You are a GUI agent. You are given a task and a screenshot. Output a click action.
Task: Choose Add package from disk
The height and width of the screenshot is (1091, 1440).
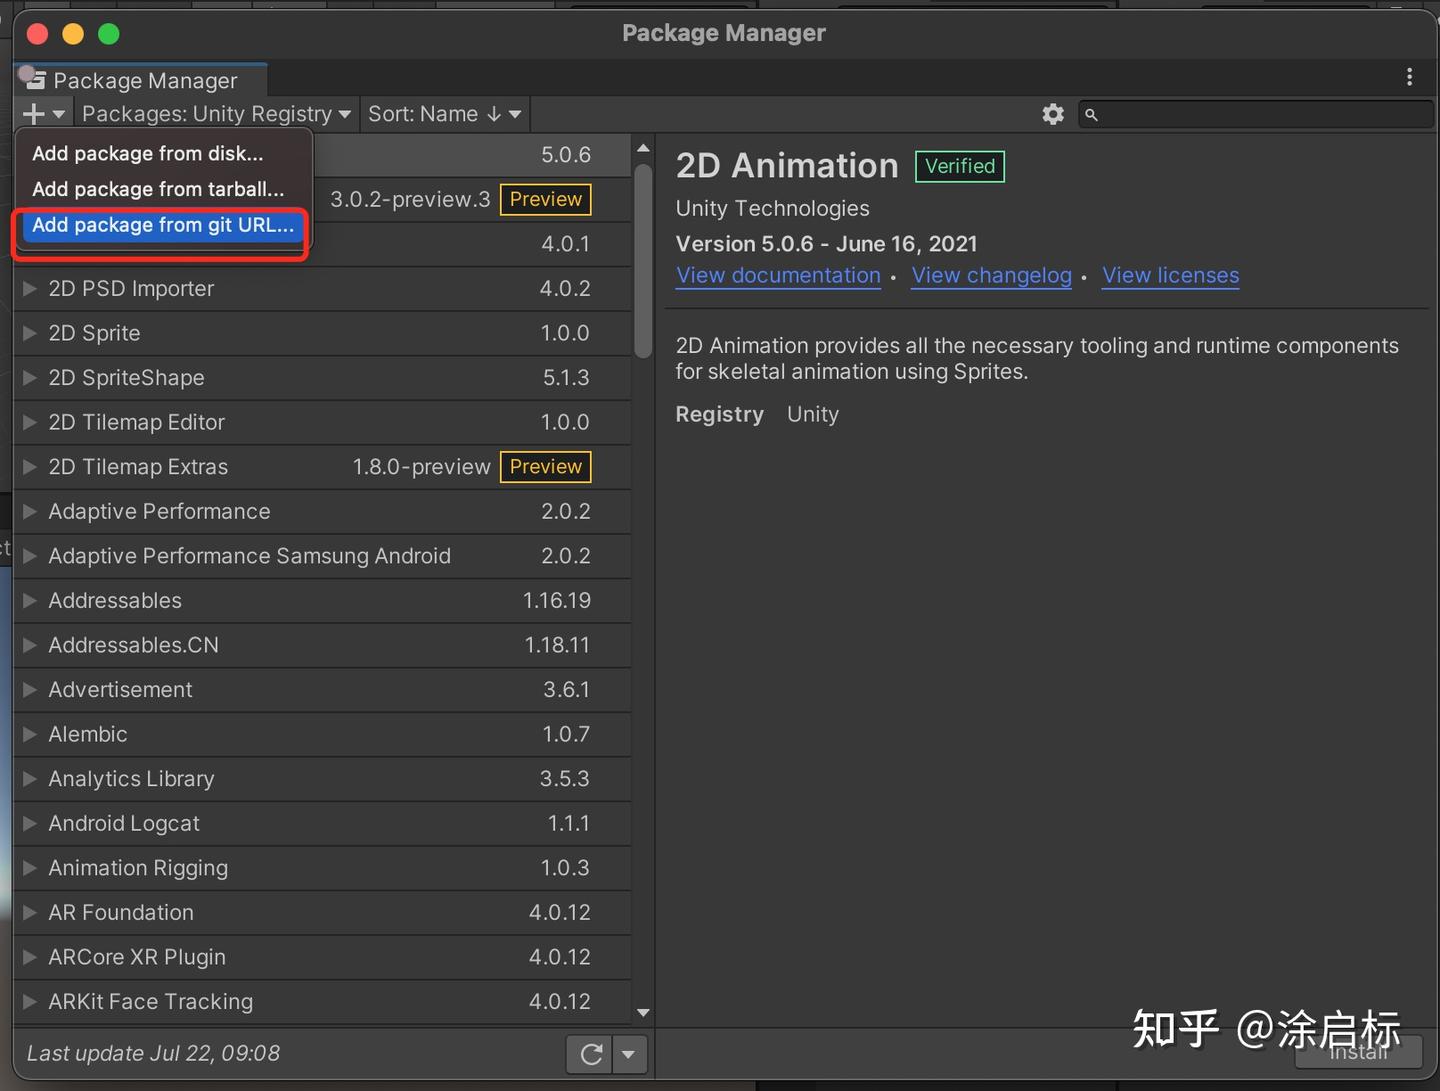click(x=148, y=153)
